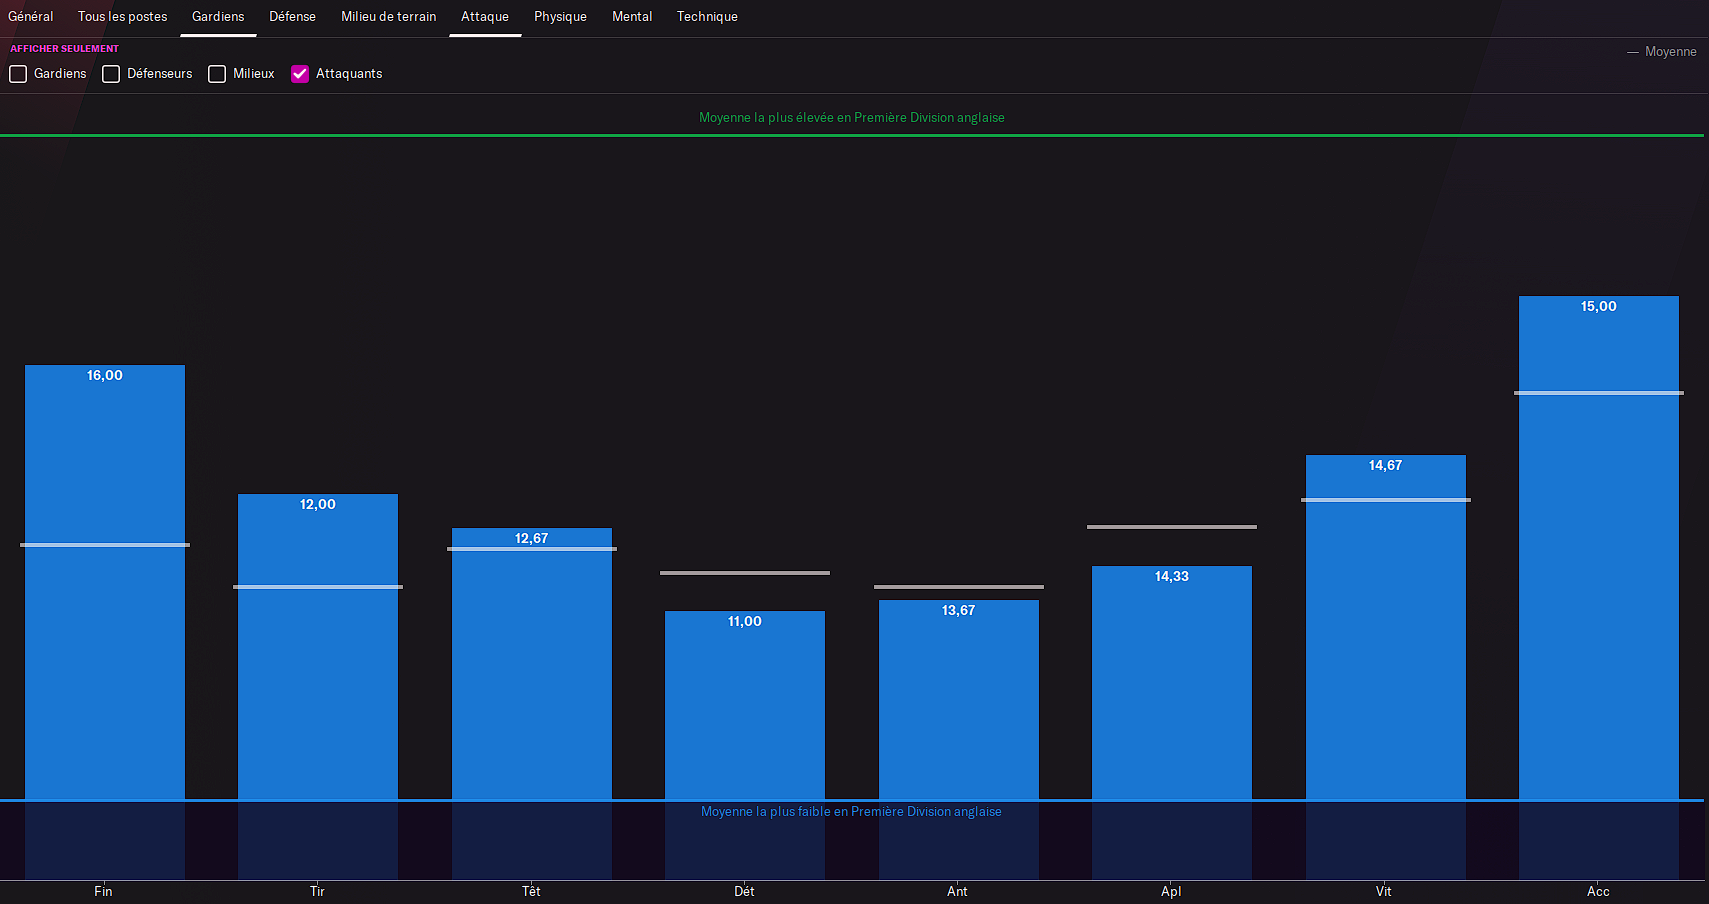Open the Mental tab
This screenshot has height=904, width=1709.
(x=632, y=17)
